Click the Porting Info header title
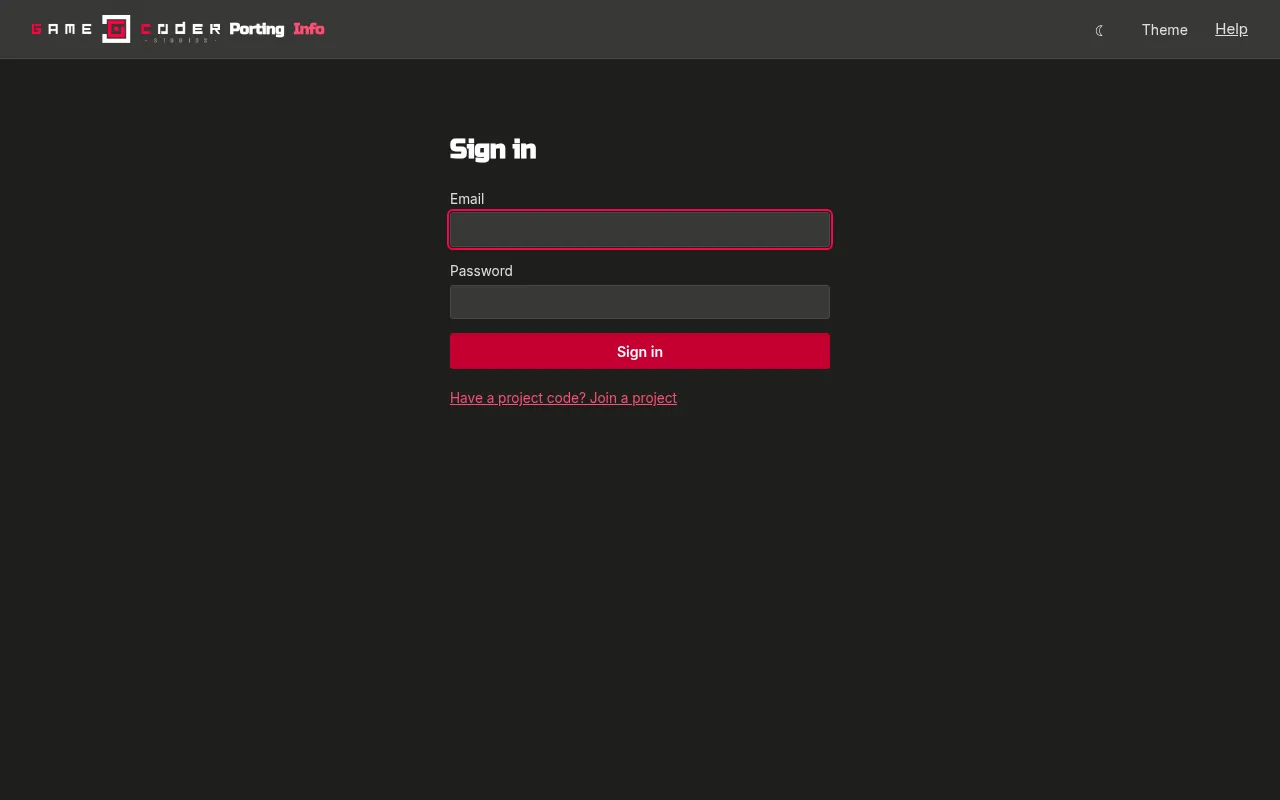Image resolution: width=1280 pixels, height=800 pixels. pyautogui.click(x=277, y=29)
